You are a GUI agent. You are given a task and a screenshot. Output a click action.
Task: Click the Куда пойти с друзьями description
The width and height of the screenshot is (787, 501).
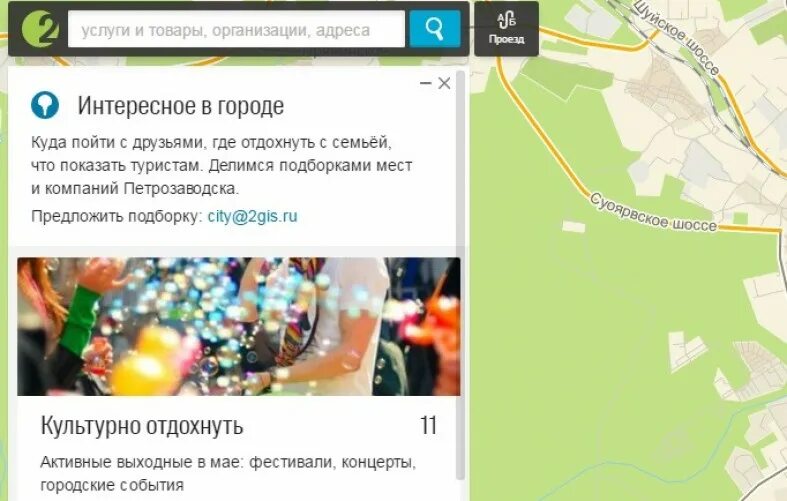click(221, 165)
